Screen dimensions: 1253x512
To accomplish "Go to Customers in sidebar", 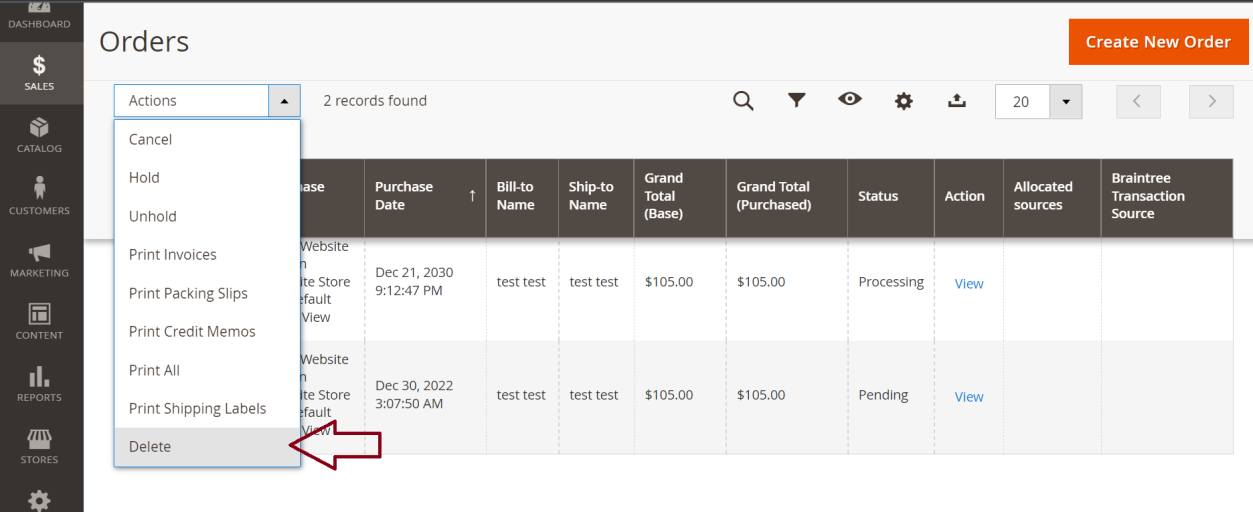I will [40, 198].
